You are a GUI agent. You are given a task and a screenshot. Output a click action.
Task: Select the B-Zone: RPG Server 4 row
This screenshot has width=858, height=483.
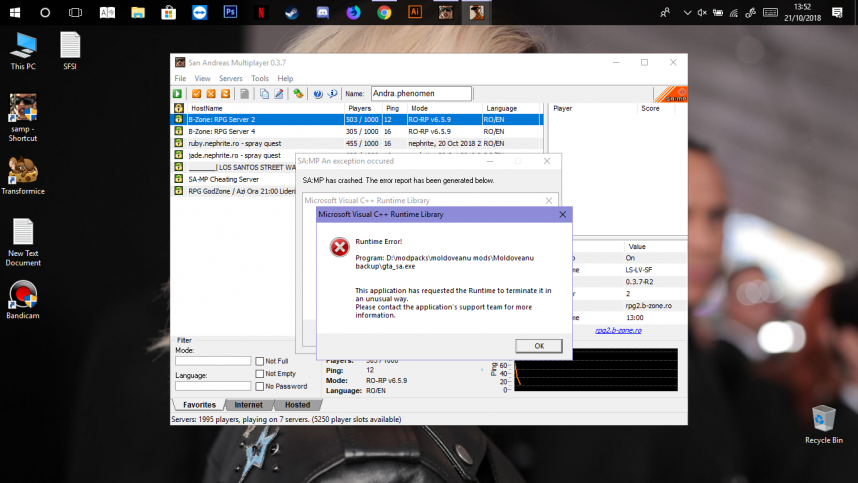358,131
